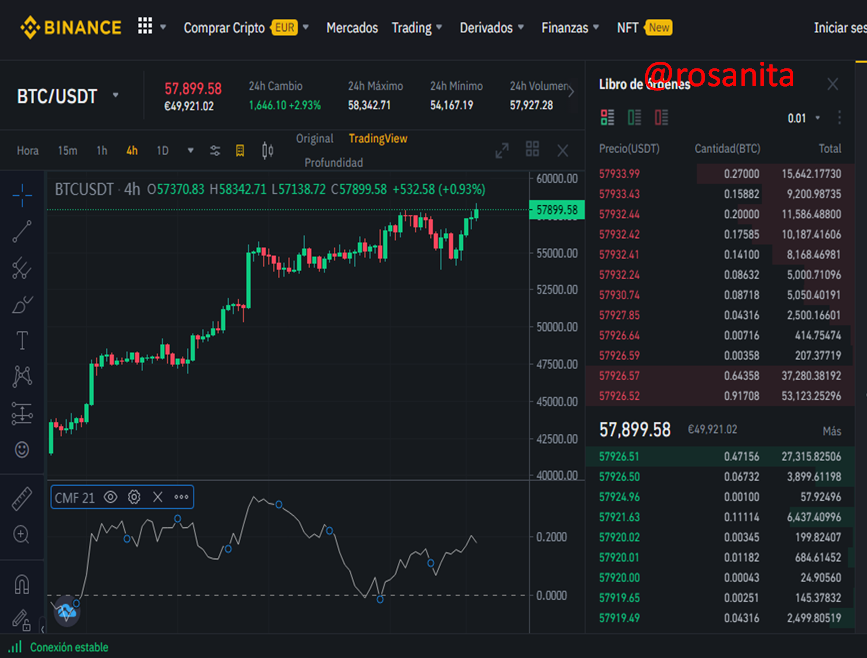Click Iniciar sesión link
Image resolution: width=867 pixels, height=658 pixels.
point(840,28)
